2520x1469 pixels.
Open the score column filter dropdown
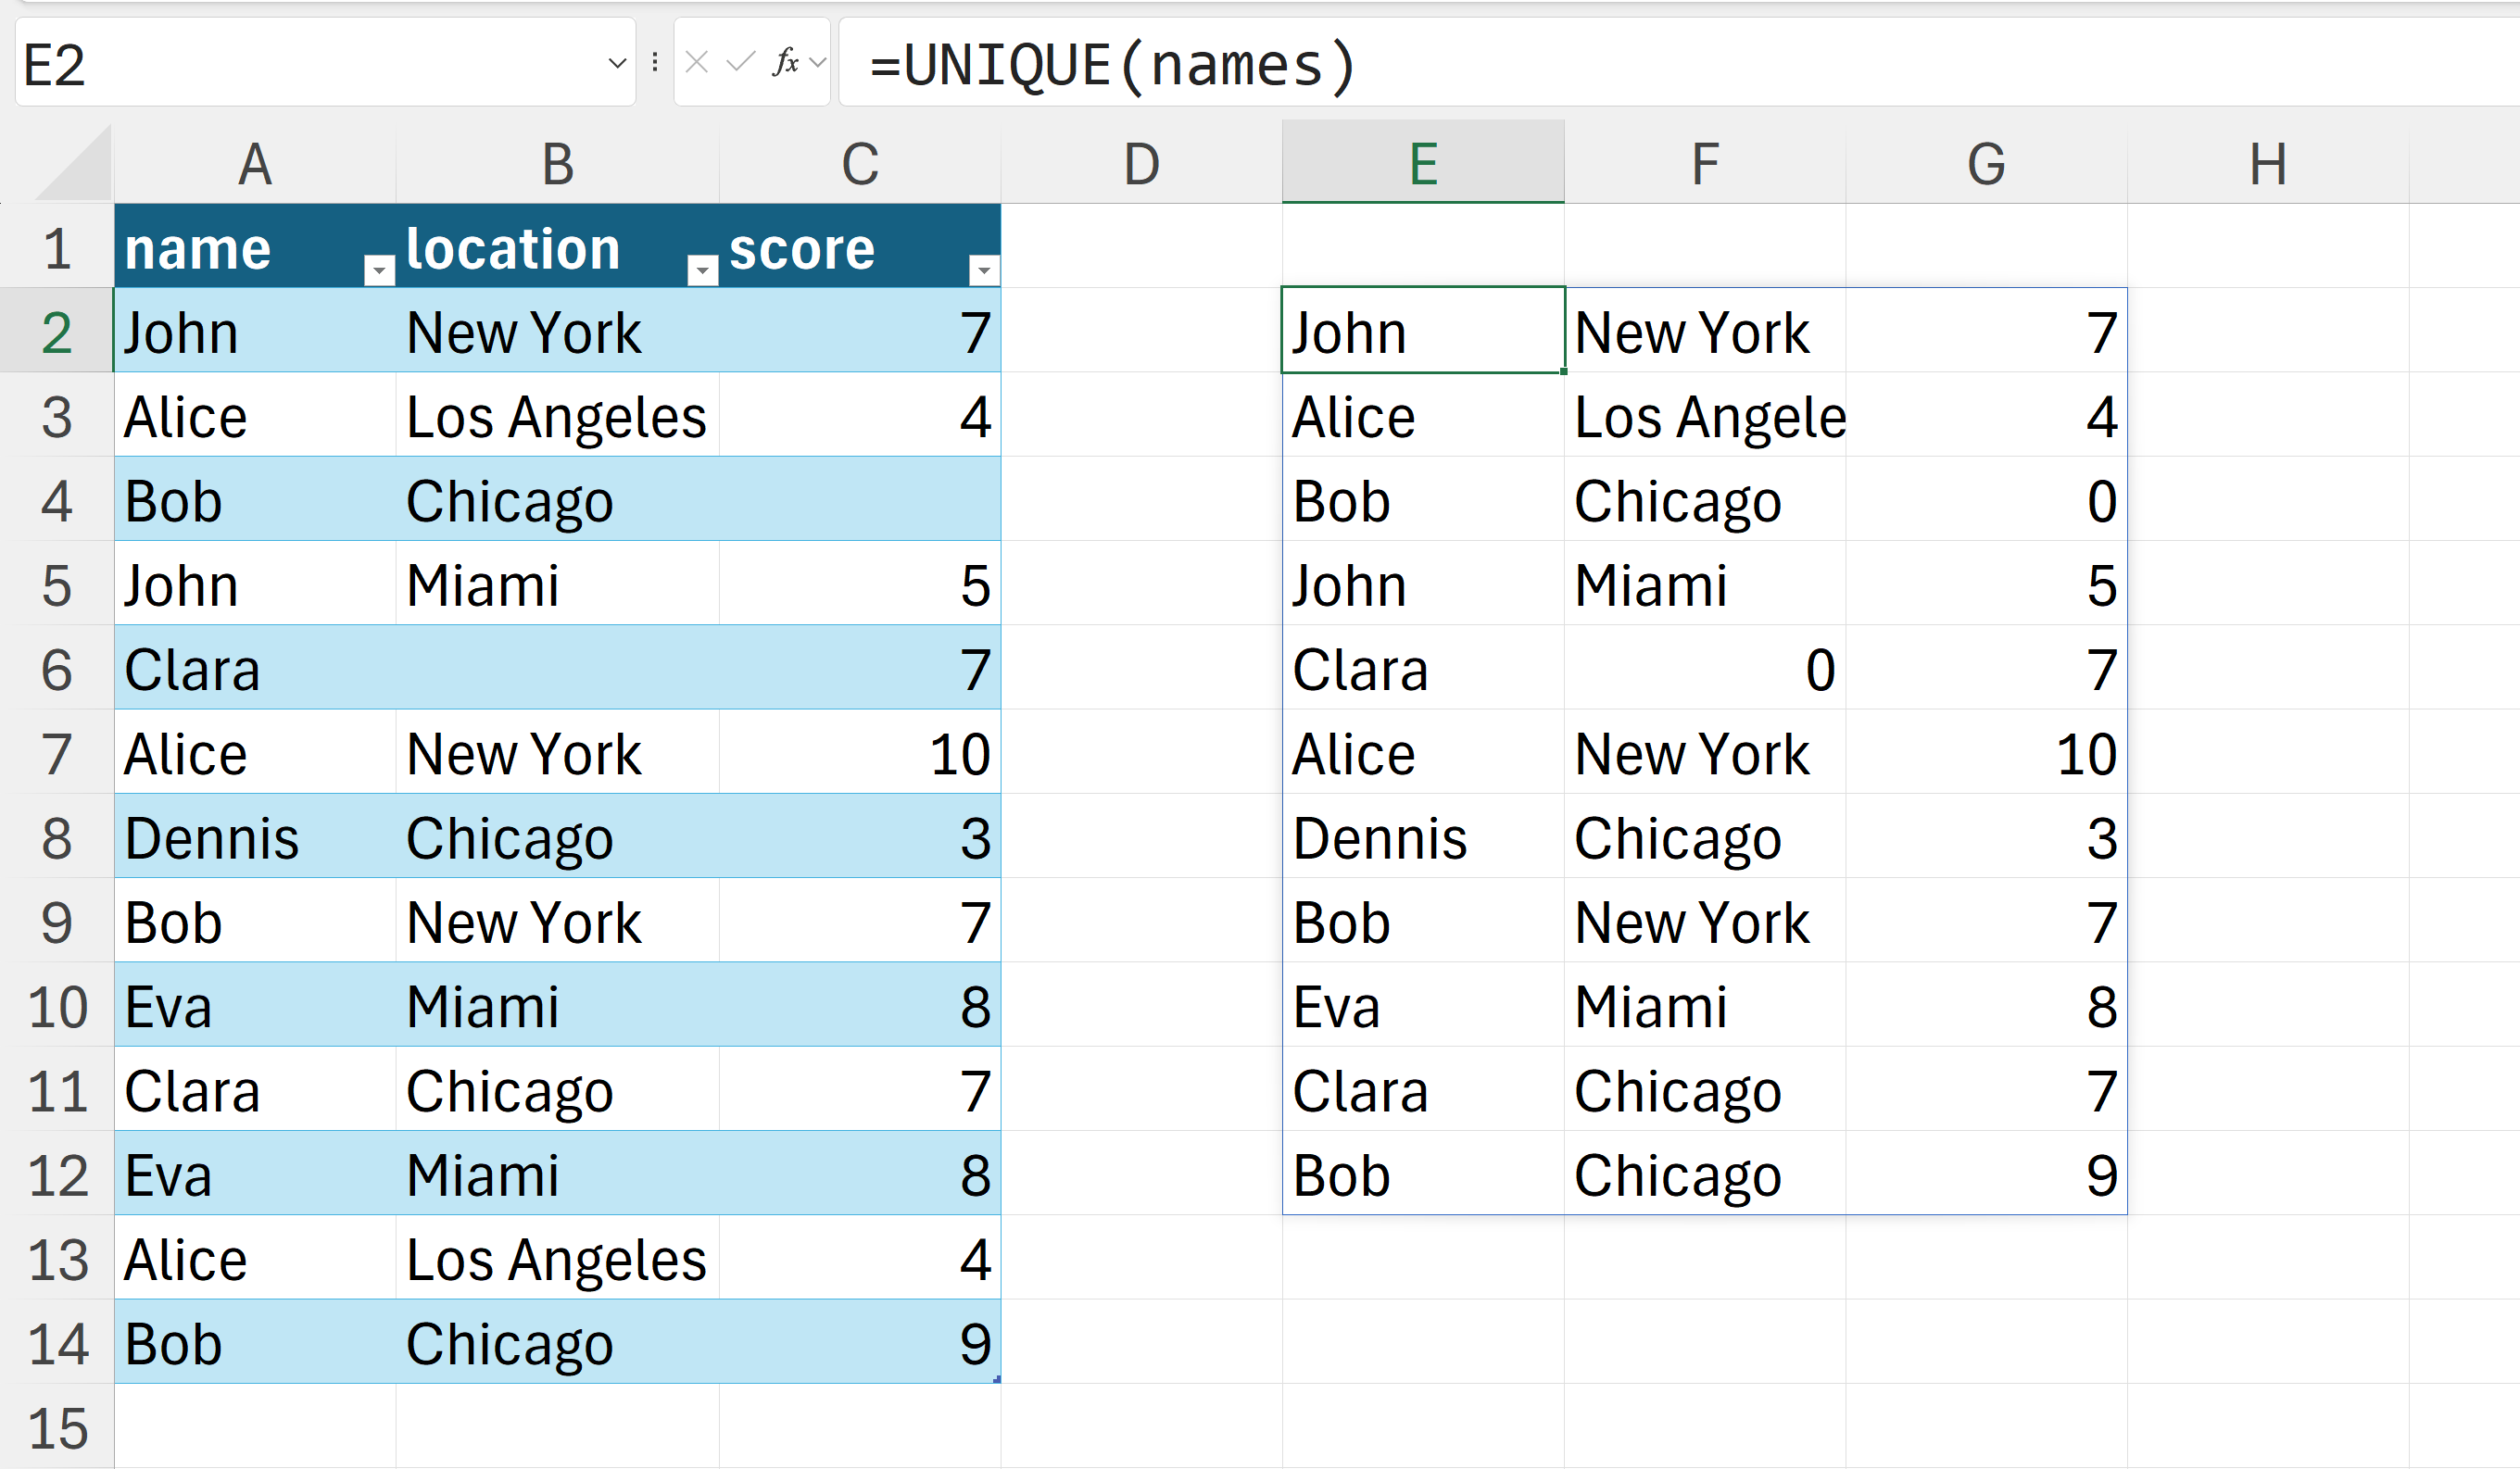pyautogui.click(x=984, y=270)
